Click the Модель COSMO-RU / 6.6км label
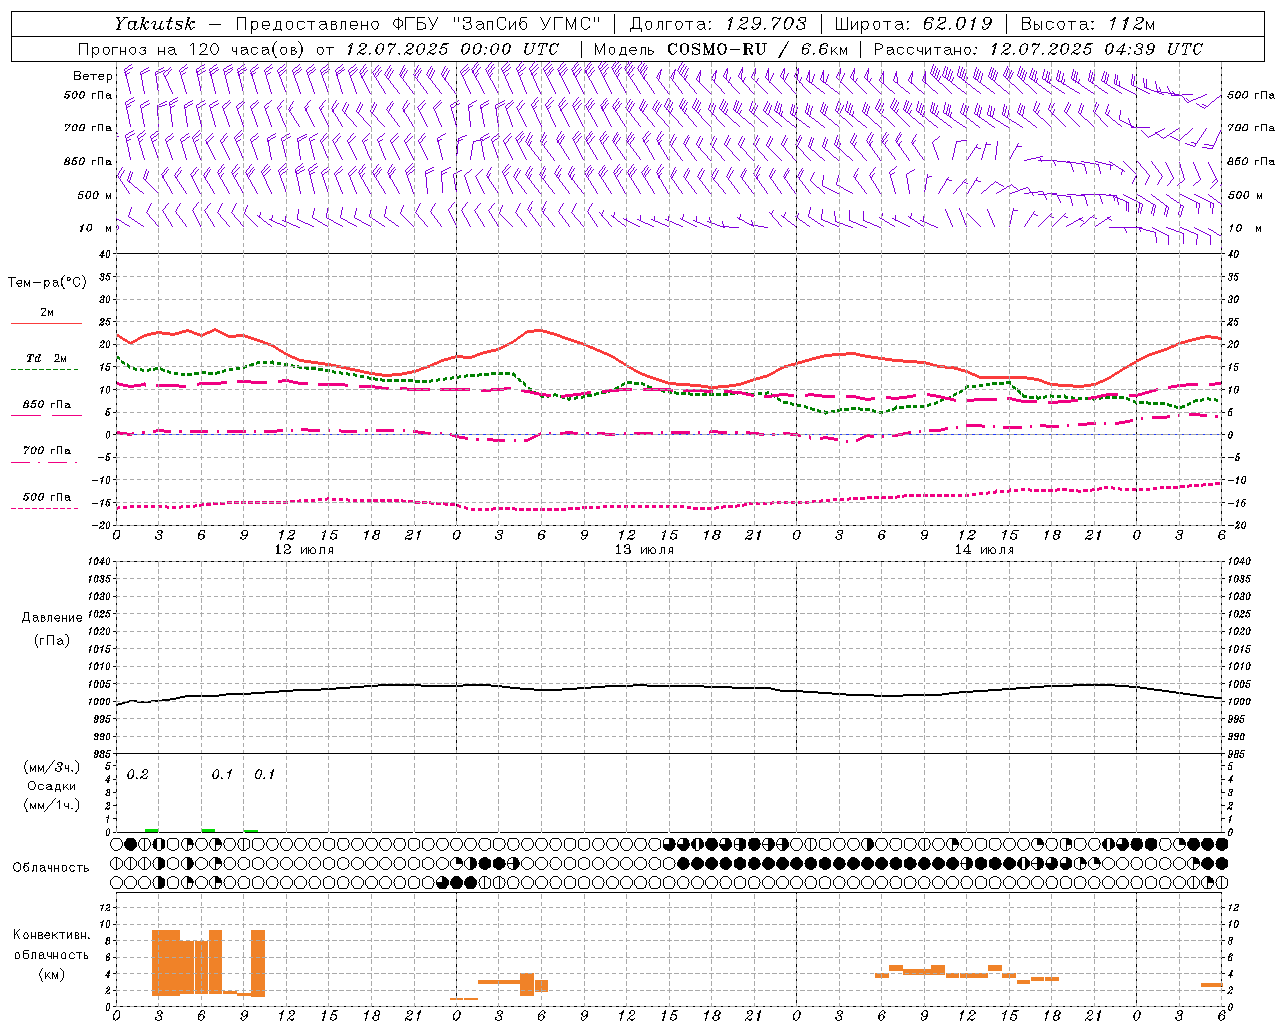 point(721,49)
